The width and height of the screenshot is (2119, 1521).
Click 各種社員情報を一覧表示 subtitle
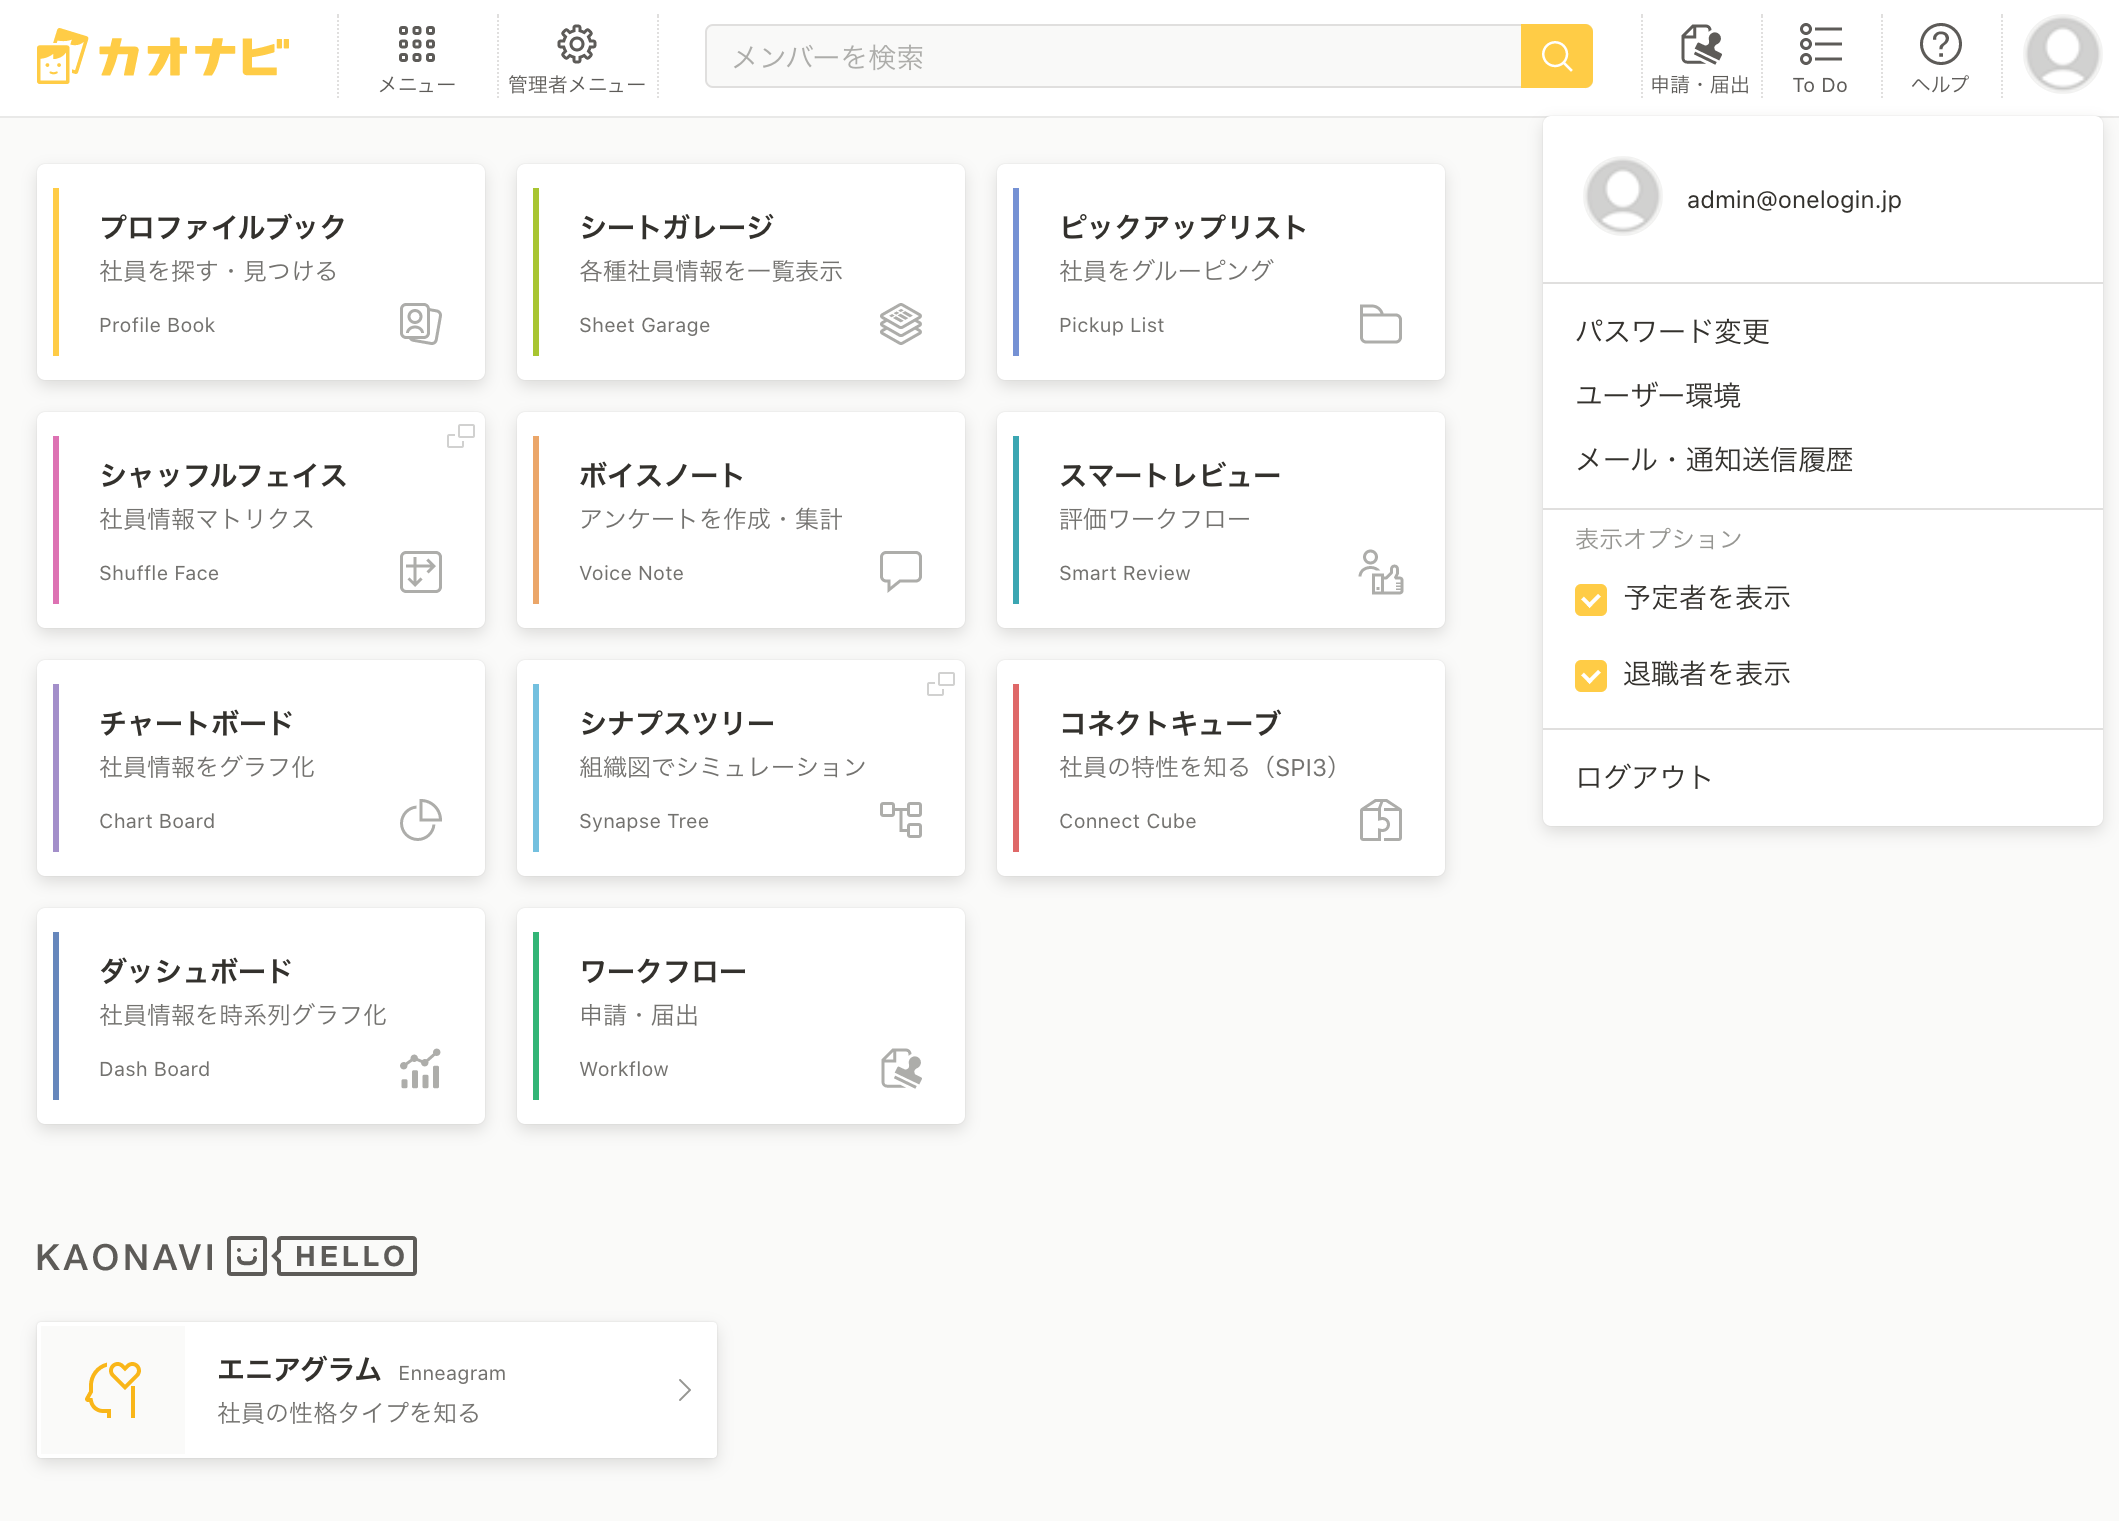[710, 271]
